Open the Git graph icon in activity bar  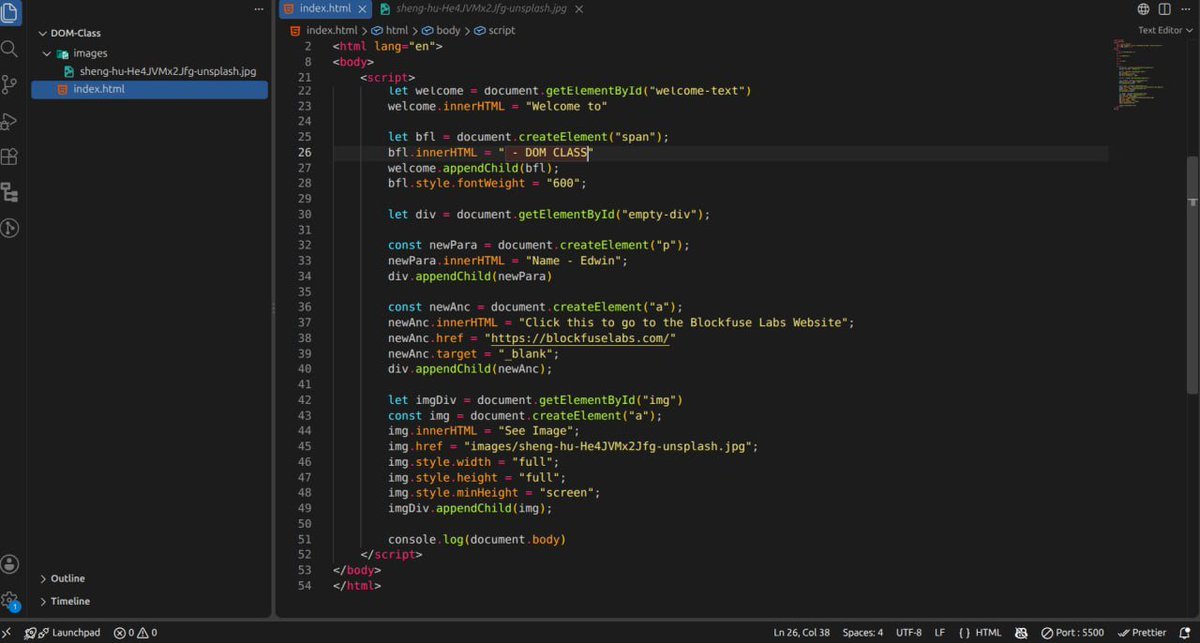coord(10,228)
